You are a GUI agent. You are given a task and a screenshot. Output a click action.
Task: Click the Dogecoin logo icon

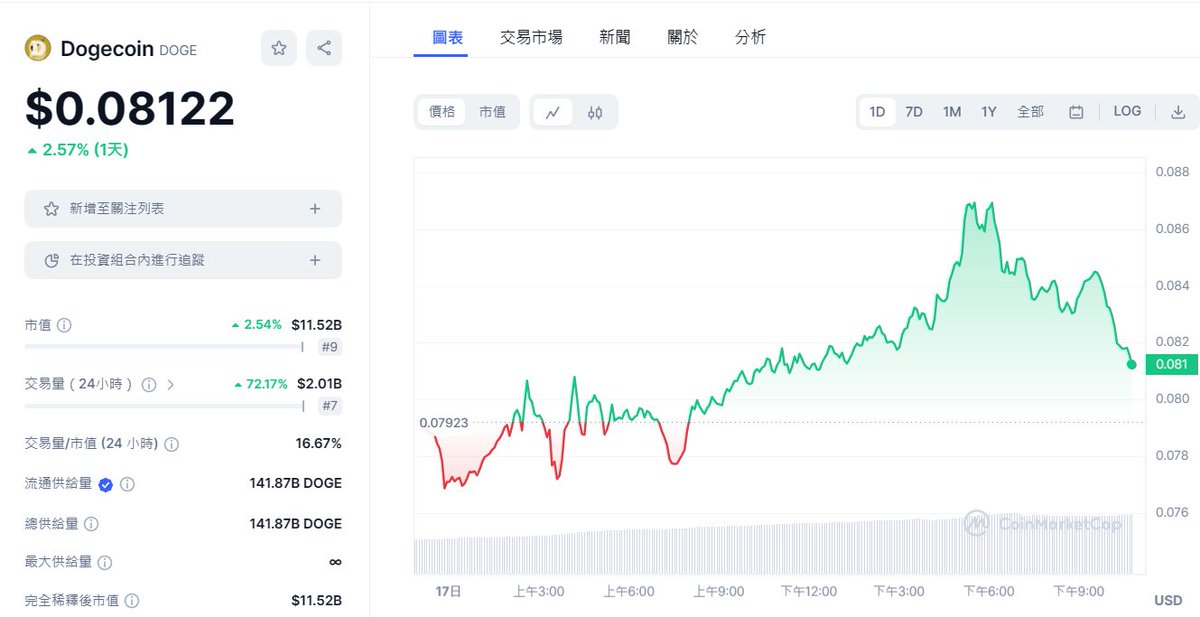pos(38,48)
